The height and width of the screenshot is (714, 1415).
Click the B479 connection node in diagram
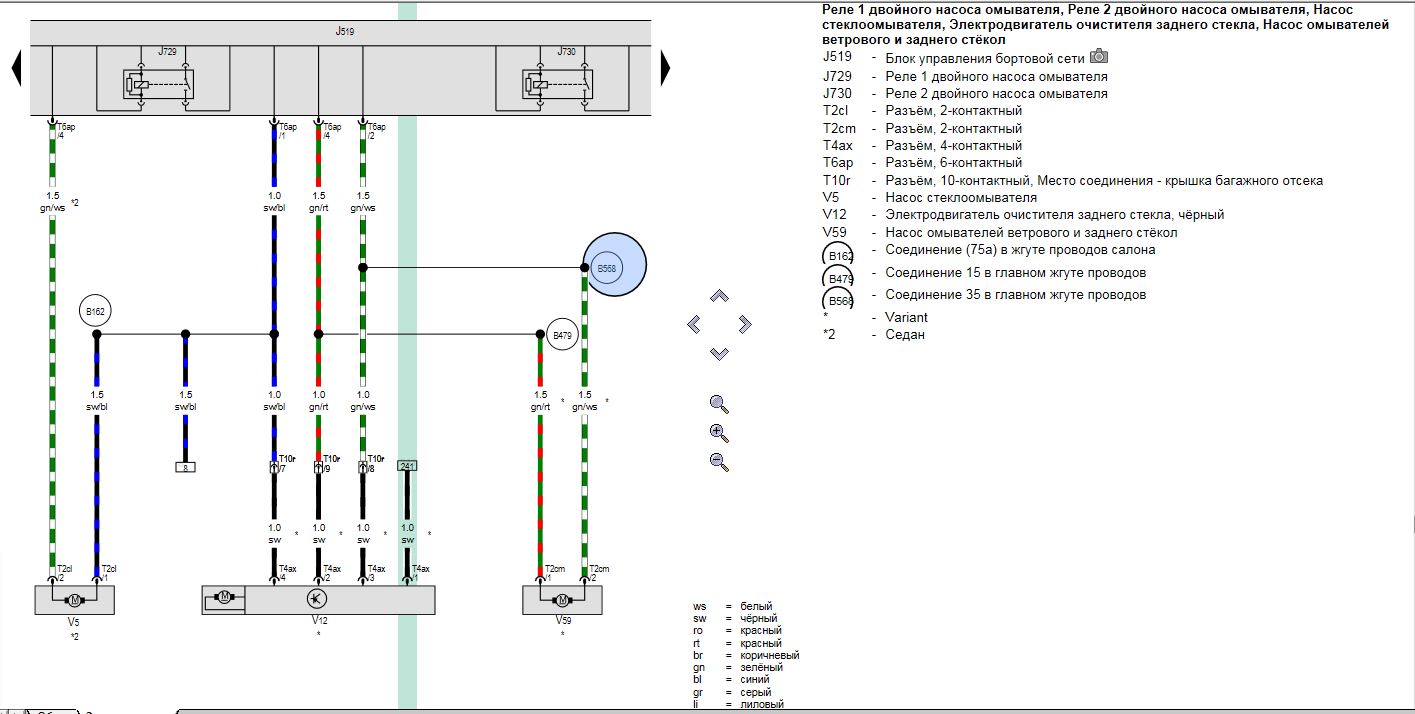point(562,336)
